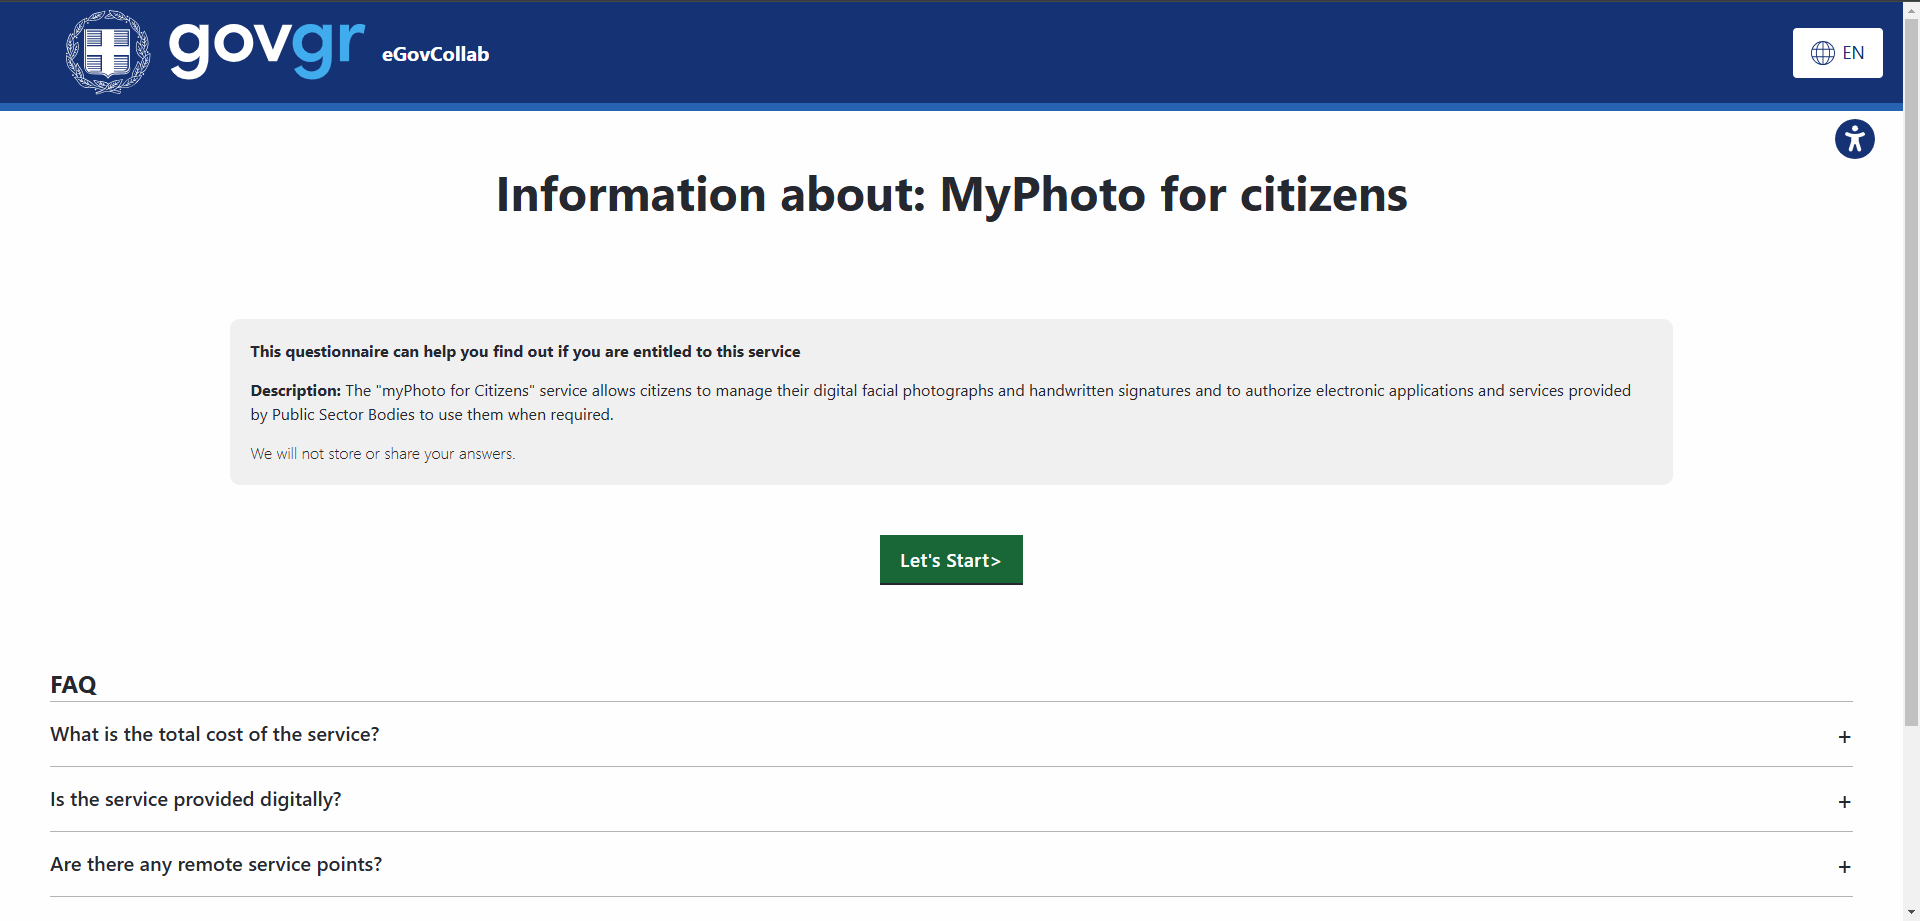Click the globe icon in the language button
The image size is (1920, 921).
point(1823,53)
